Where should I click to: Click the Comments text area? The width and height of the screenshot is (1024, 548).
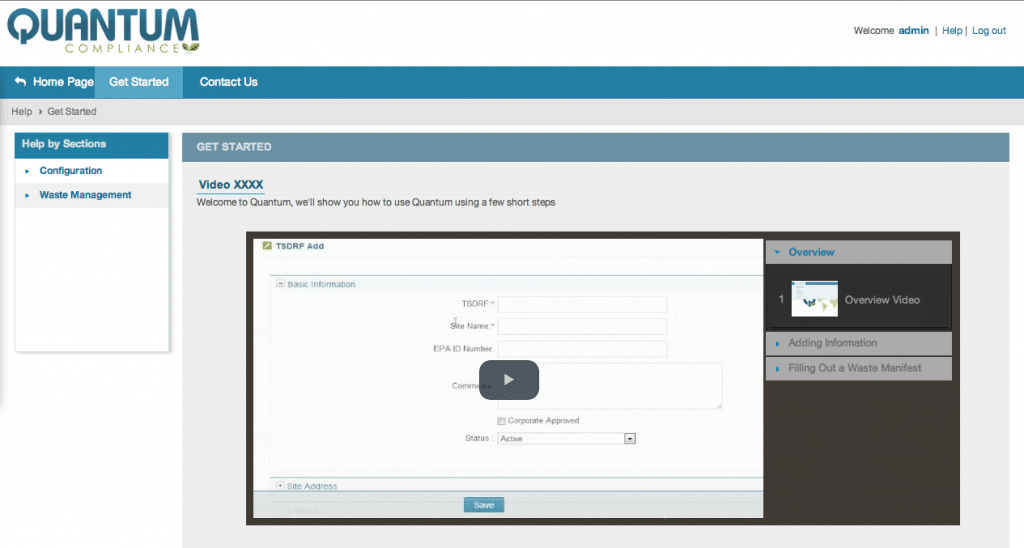point(609,386)
